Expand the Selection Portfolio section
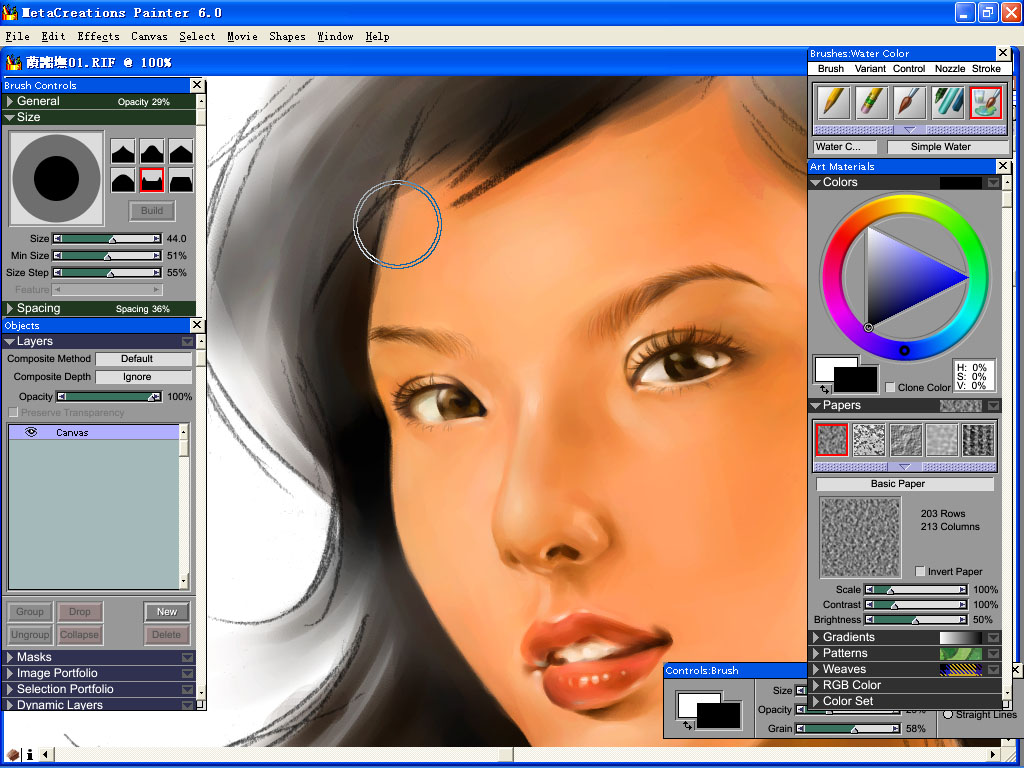1024x768 pixels. (10, 689)
